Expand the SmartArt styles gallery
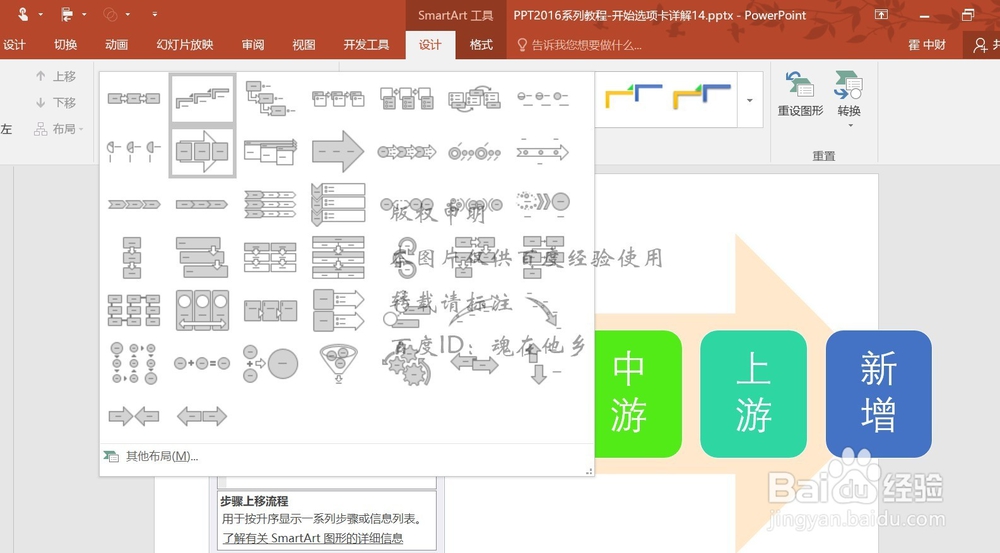Viewport: 1000px width, 553px height. pos(749,100)
